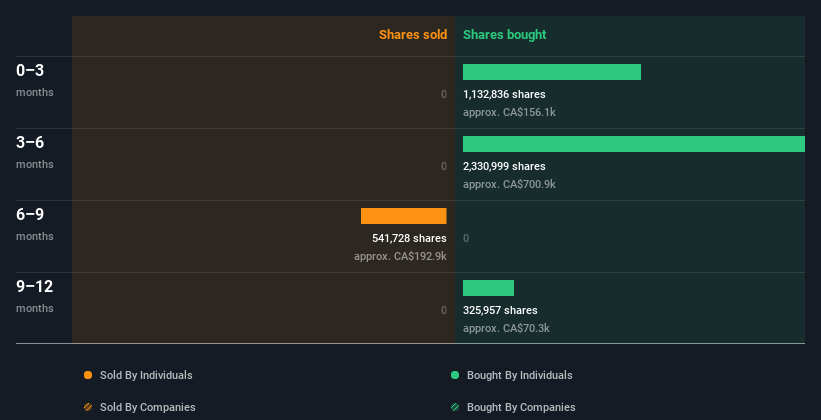Click the 0–3 months row label
Viewport: 821px width, 420px height.
pos(35,80)
